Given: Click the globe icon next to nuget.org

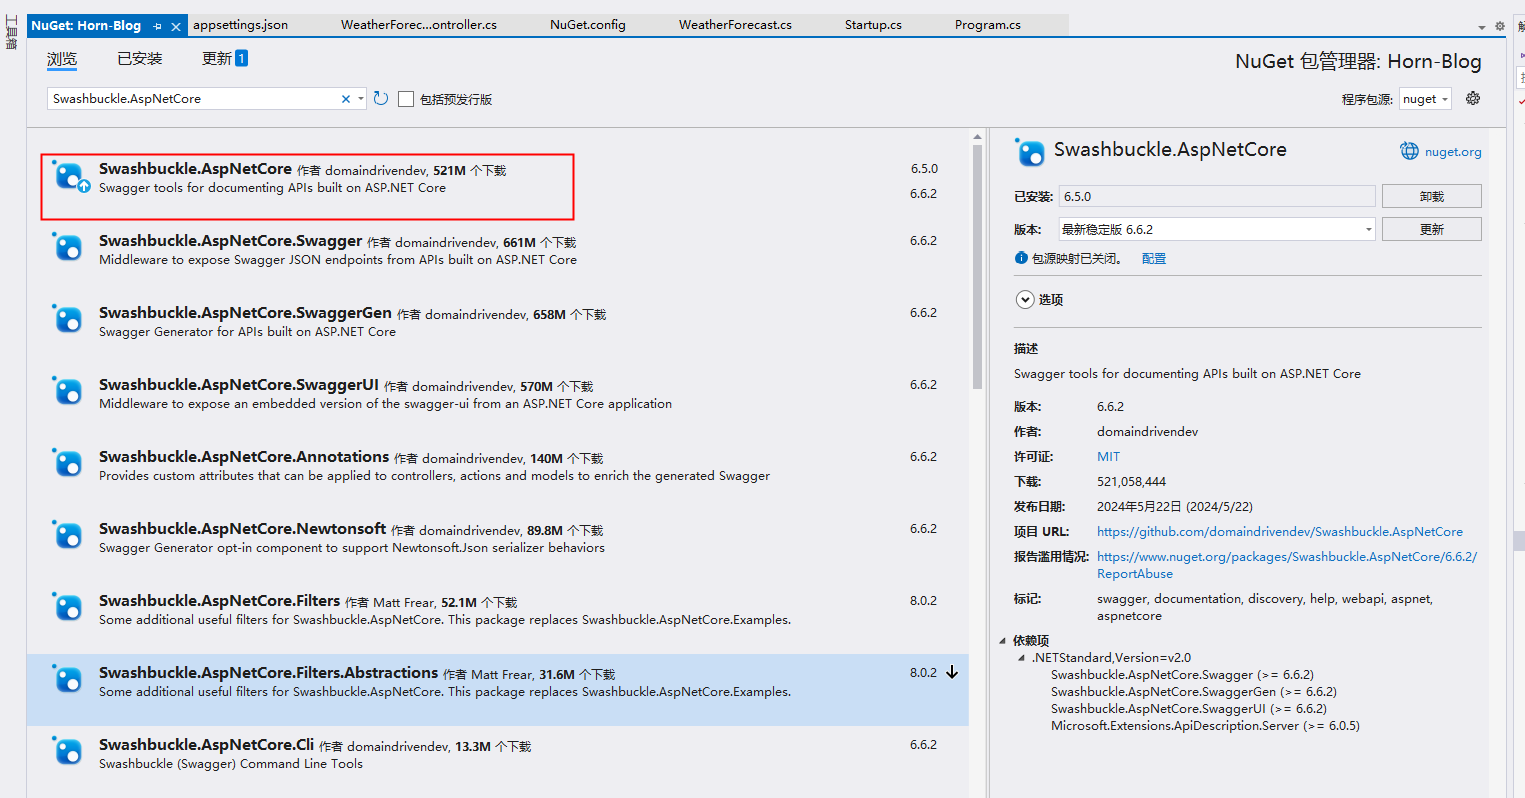Looking at the screenshot, I should pyautogui.click(x=1409, y=151).
